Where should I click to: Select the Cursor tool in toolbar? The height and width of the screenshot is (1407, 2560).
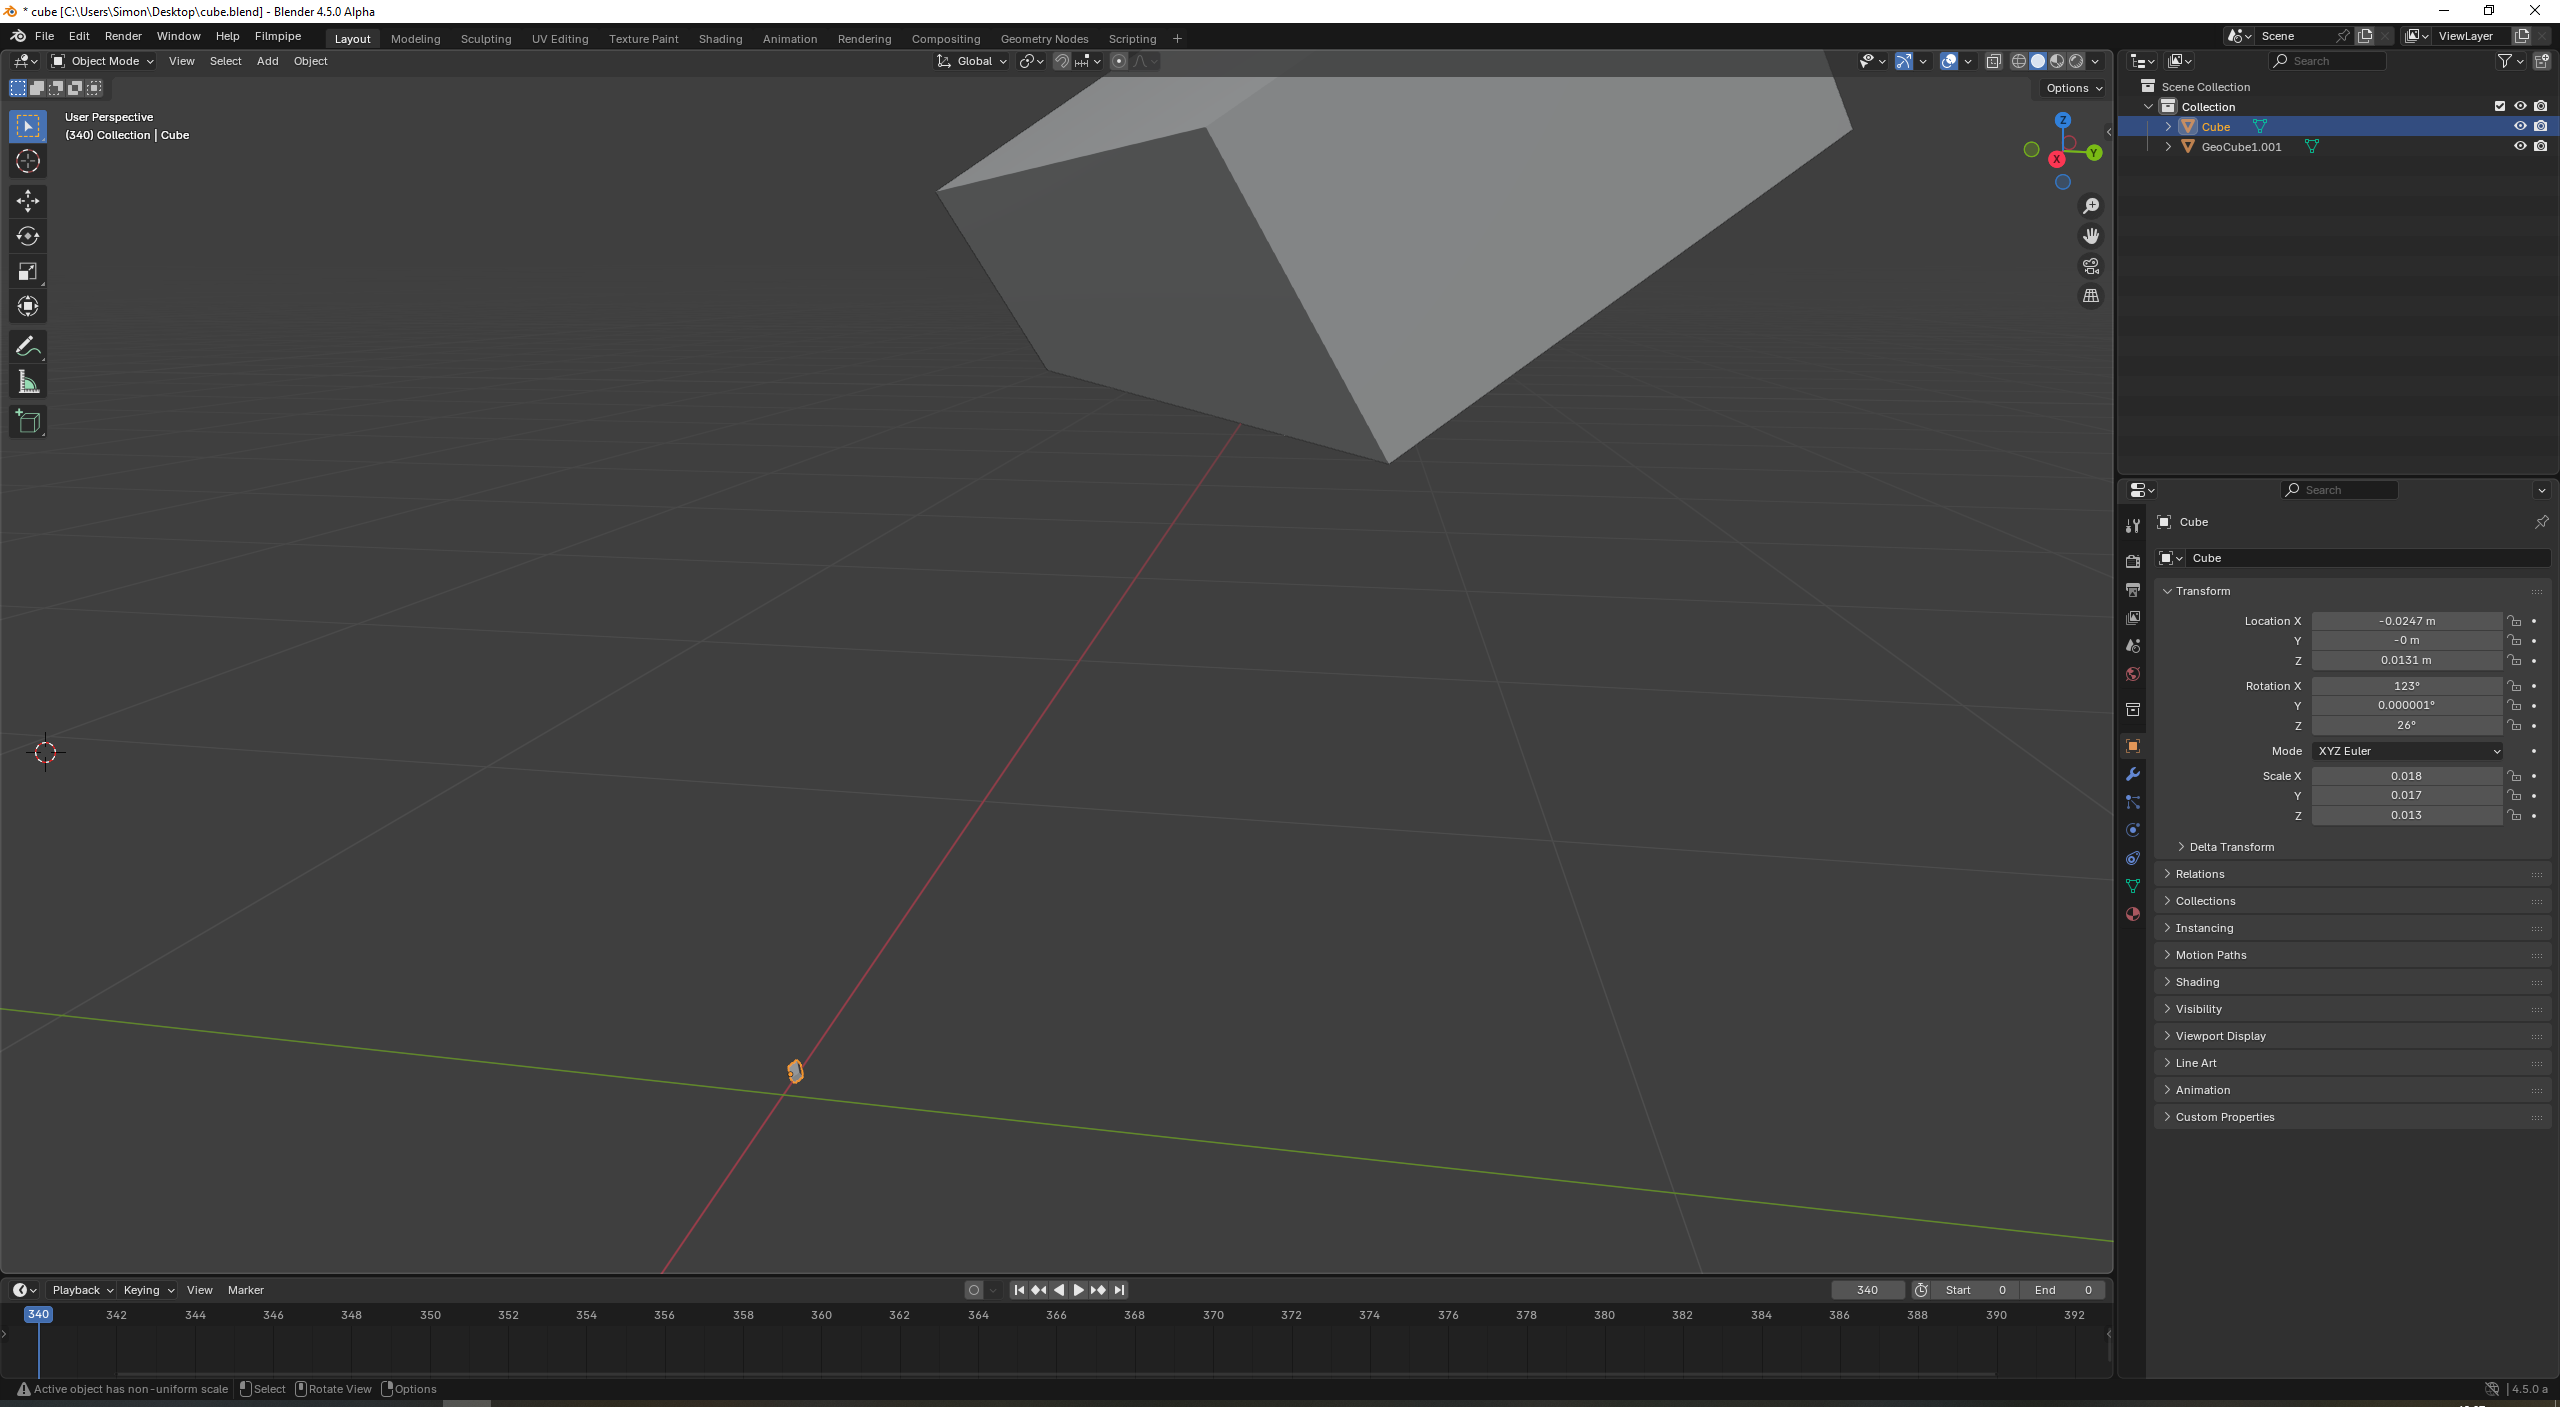[28, 161]
